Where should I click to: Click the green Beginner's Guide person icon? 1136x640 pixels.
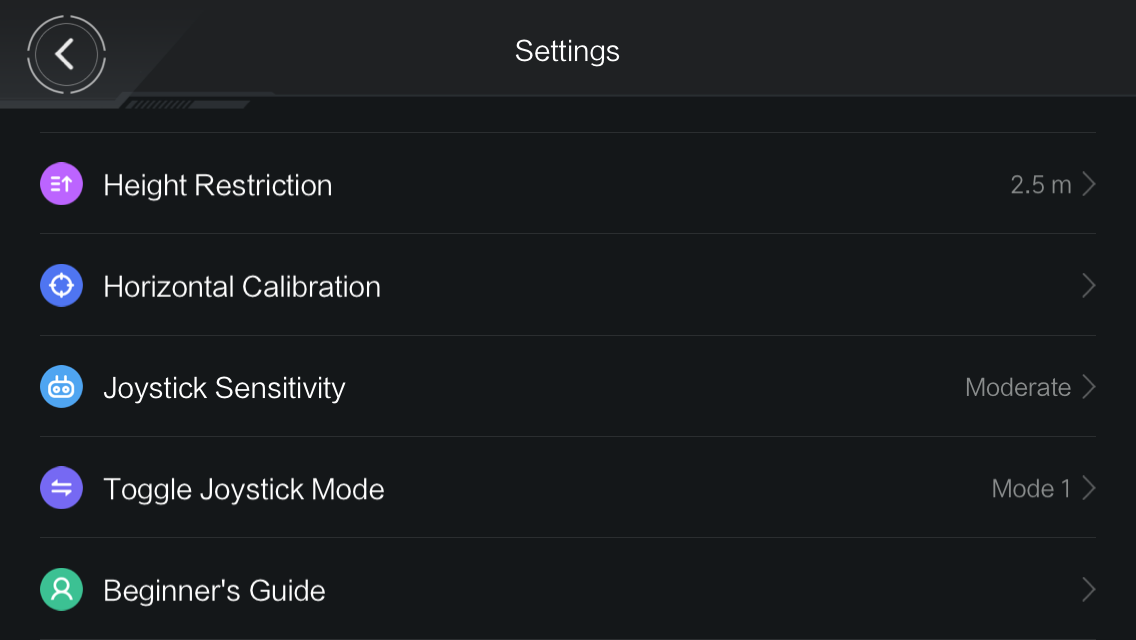click(62, 589)
